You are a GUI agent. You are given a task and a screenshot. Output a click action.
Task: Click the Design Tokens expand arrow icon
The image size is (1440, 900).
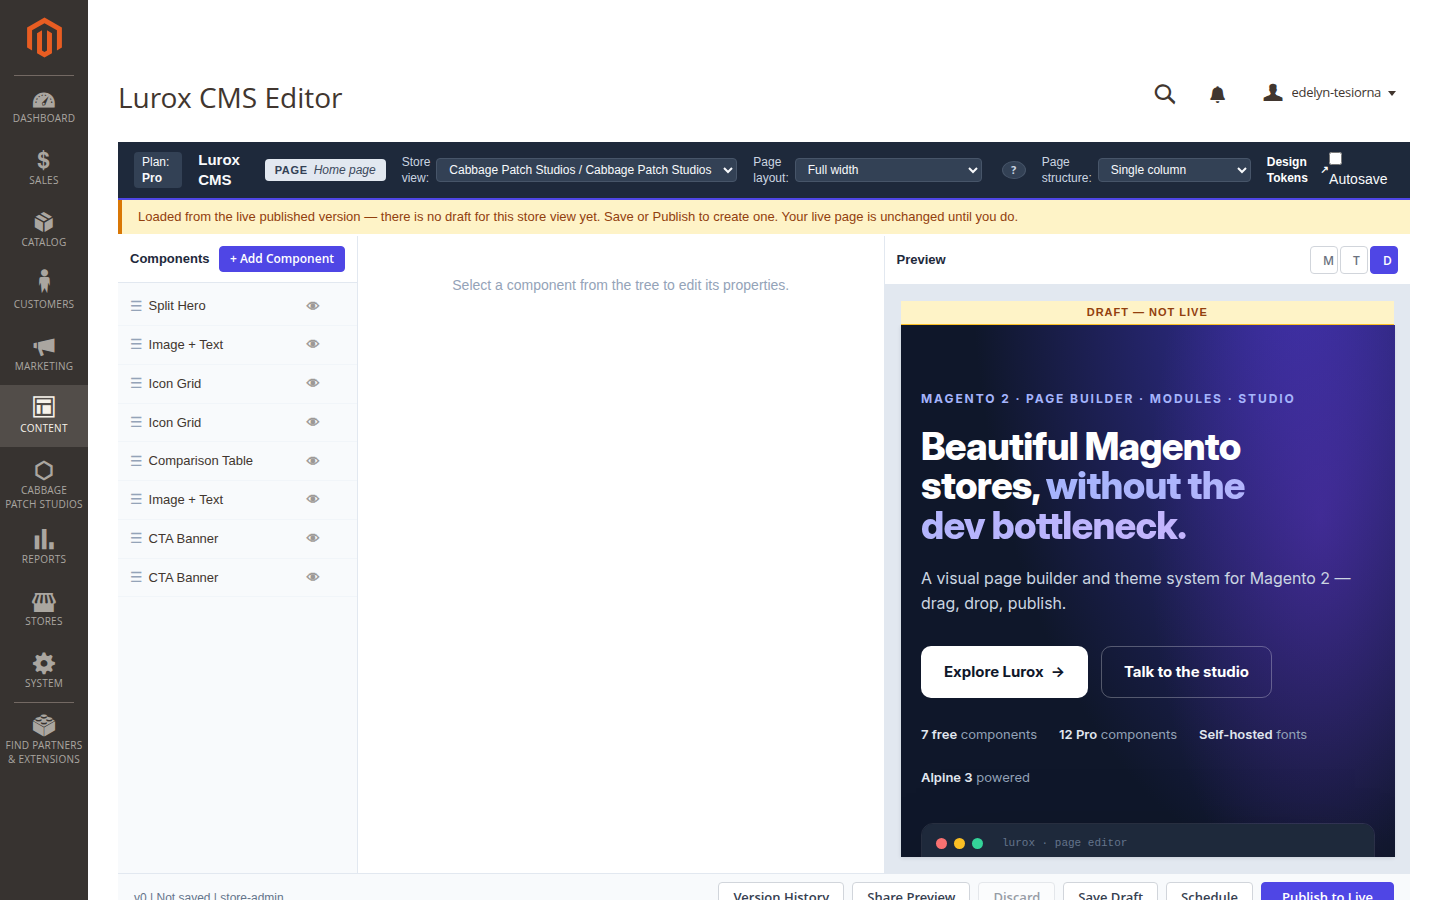tap(1325, 169)
